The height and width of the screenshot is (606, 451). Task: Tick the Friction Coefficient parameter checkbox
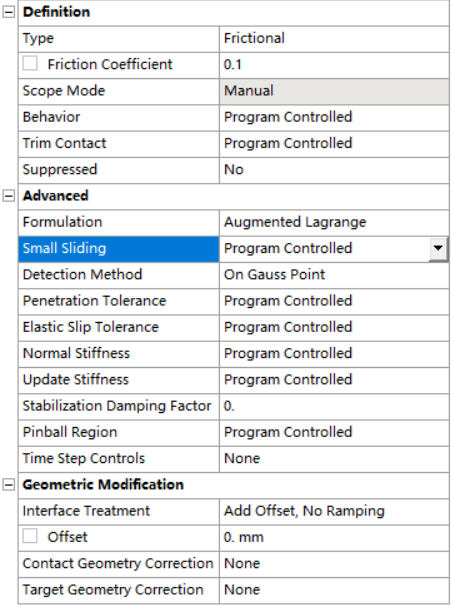pos(30,64)
